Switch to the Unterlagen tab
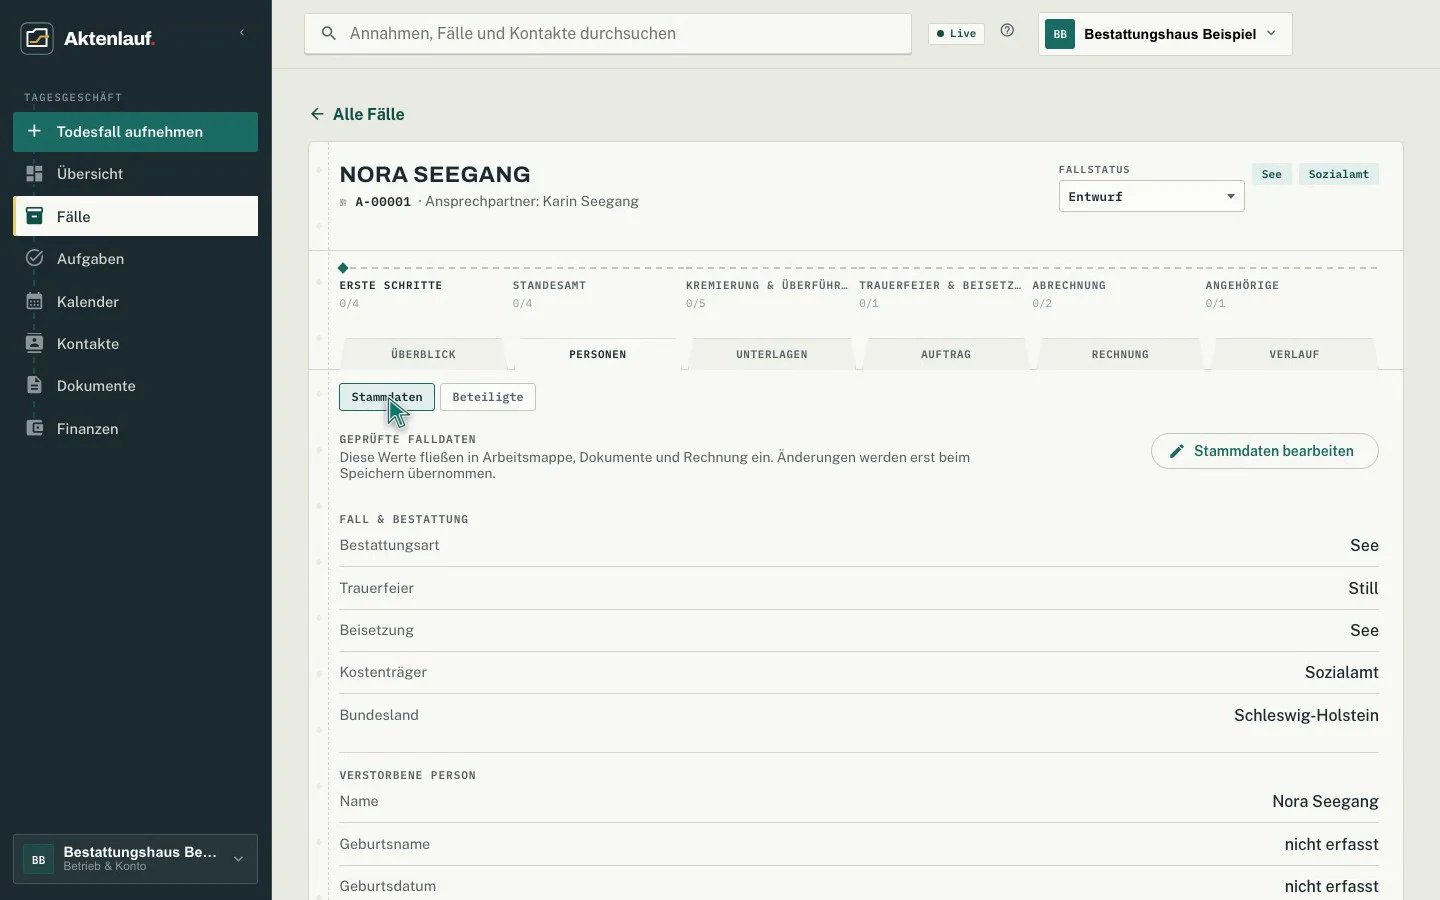1440x900 pixels. pyautogui.click(x=772, y=354)
